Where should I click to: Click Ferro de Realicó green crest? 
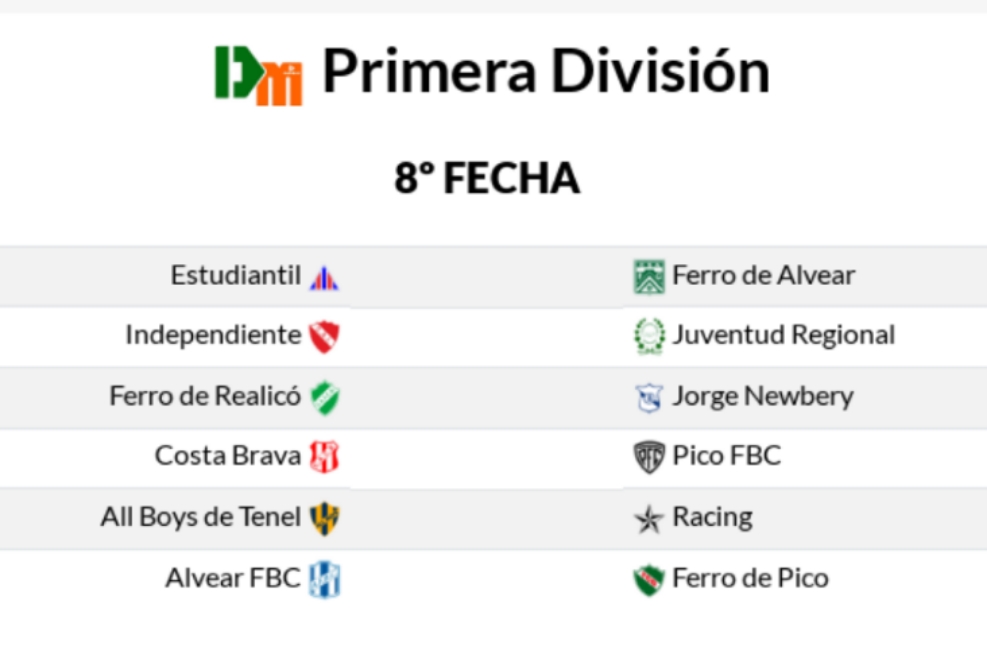point(324,397)
